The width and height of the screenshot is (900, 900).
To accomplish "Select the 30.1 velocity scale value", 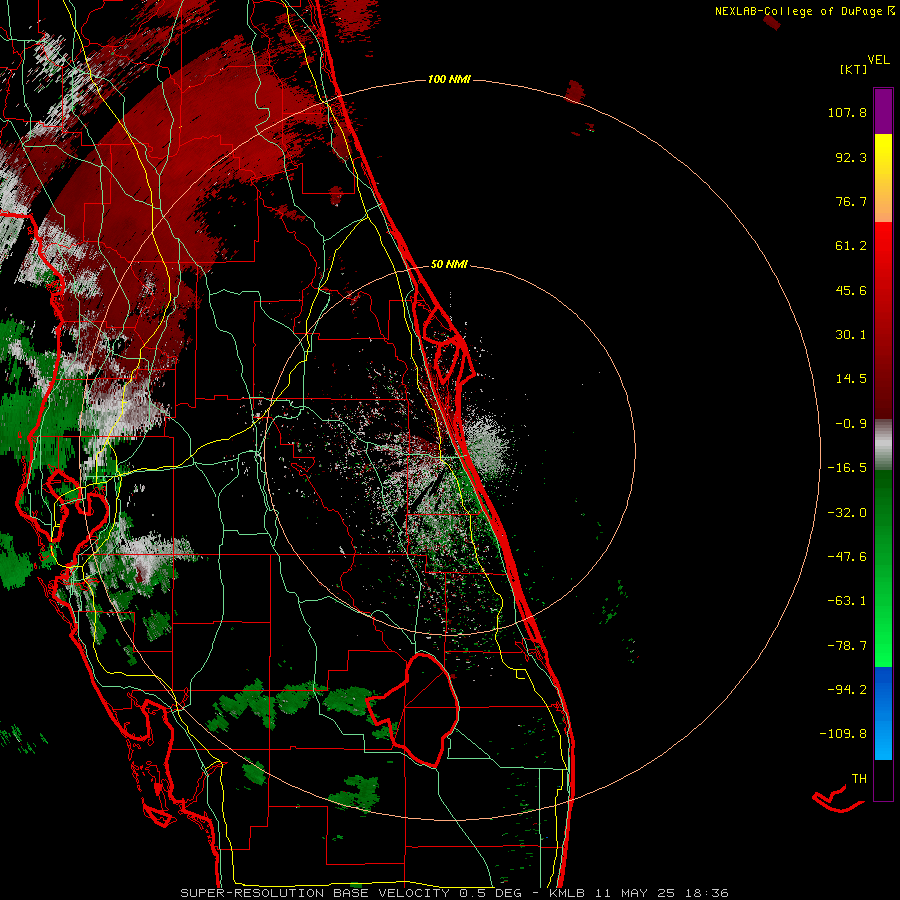I will coord(851,335).
